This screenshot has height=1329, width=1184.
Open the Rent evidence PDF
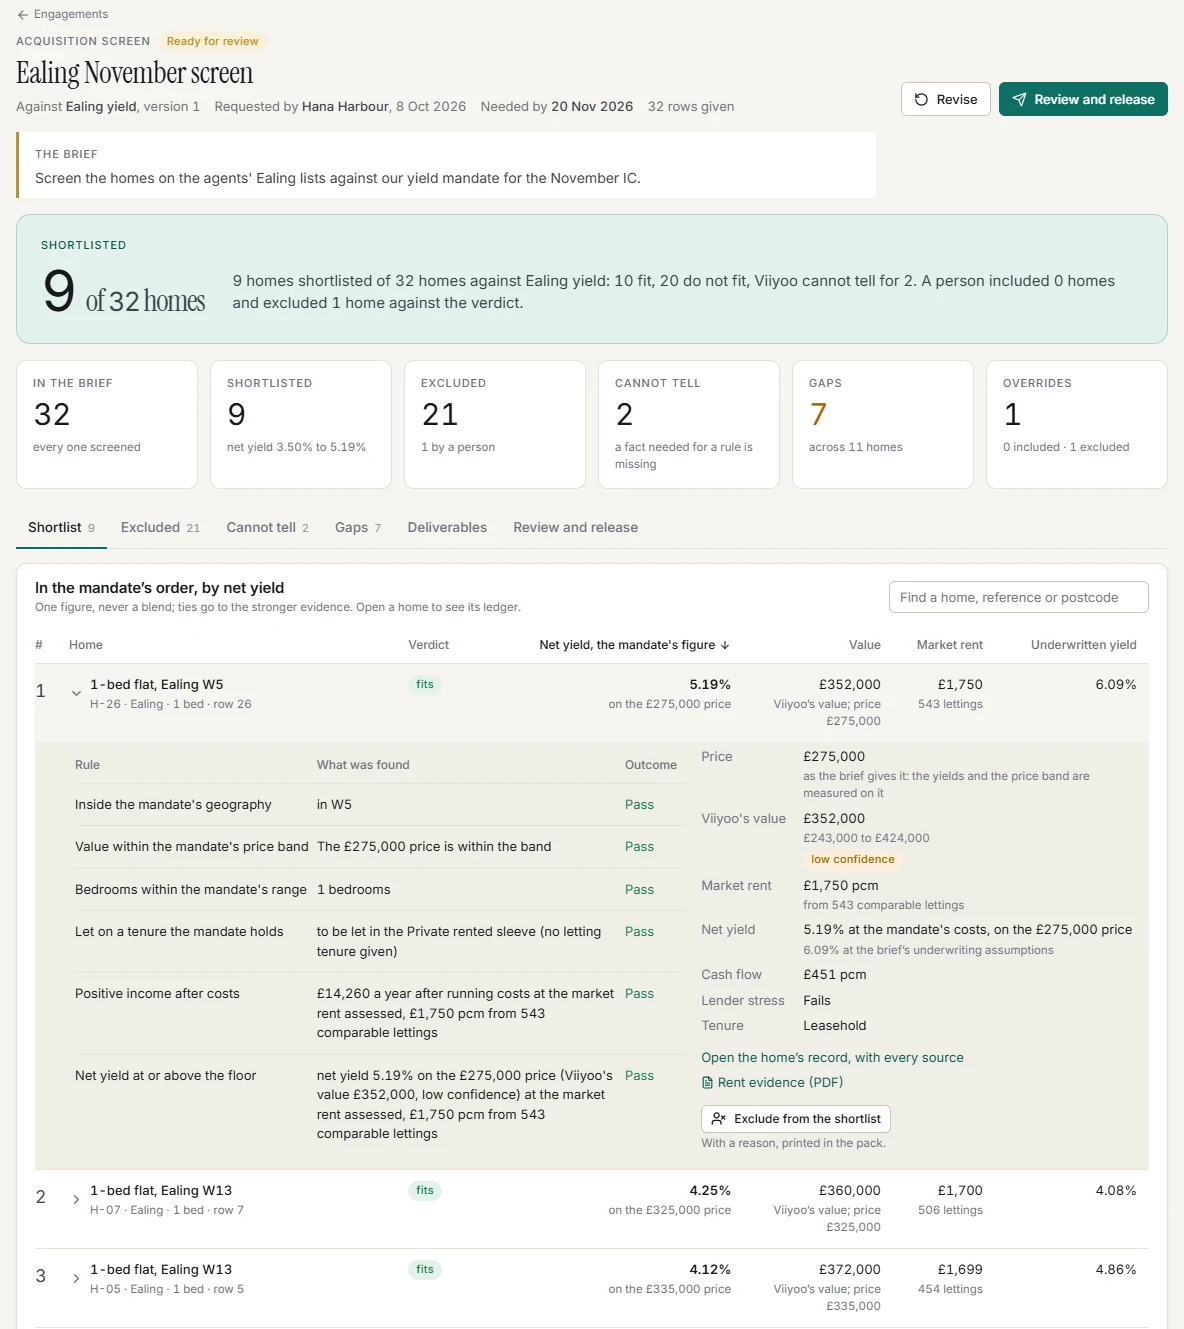coord(772,1082)
